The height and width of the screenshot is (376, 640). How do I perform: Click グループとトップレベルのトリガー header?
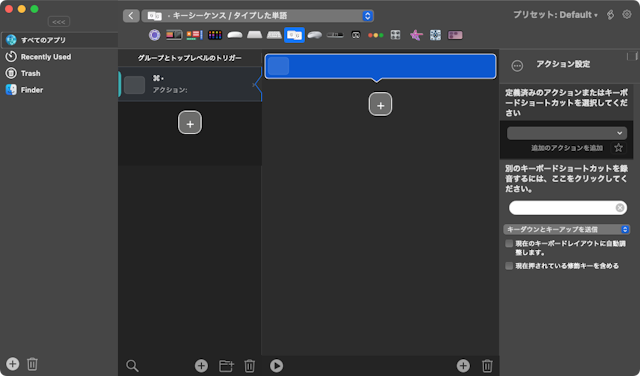click(190, 58)
